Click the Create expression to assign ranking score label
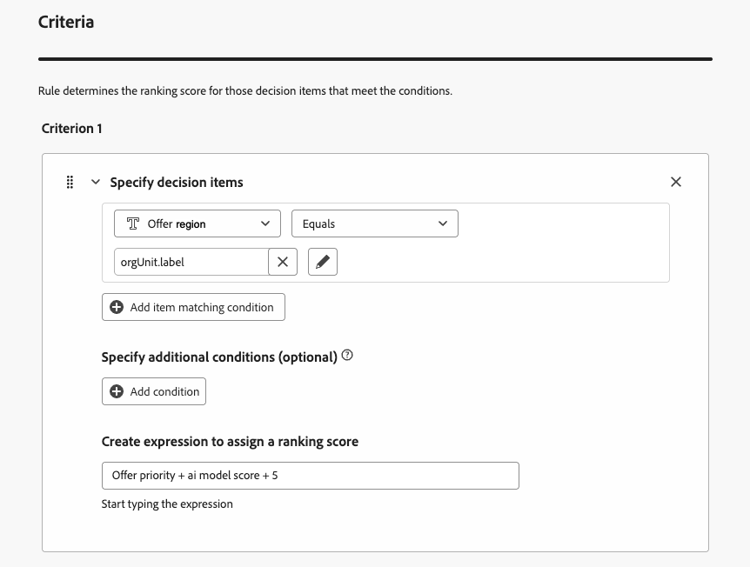The image size is (750, 567). click(230, 441)
